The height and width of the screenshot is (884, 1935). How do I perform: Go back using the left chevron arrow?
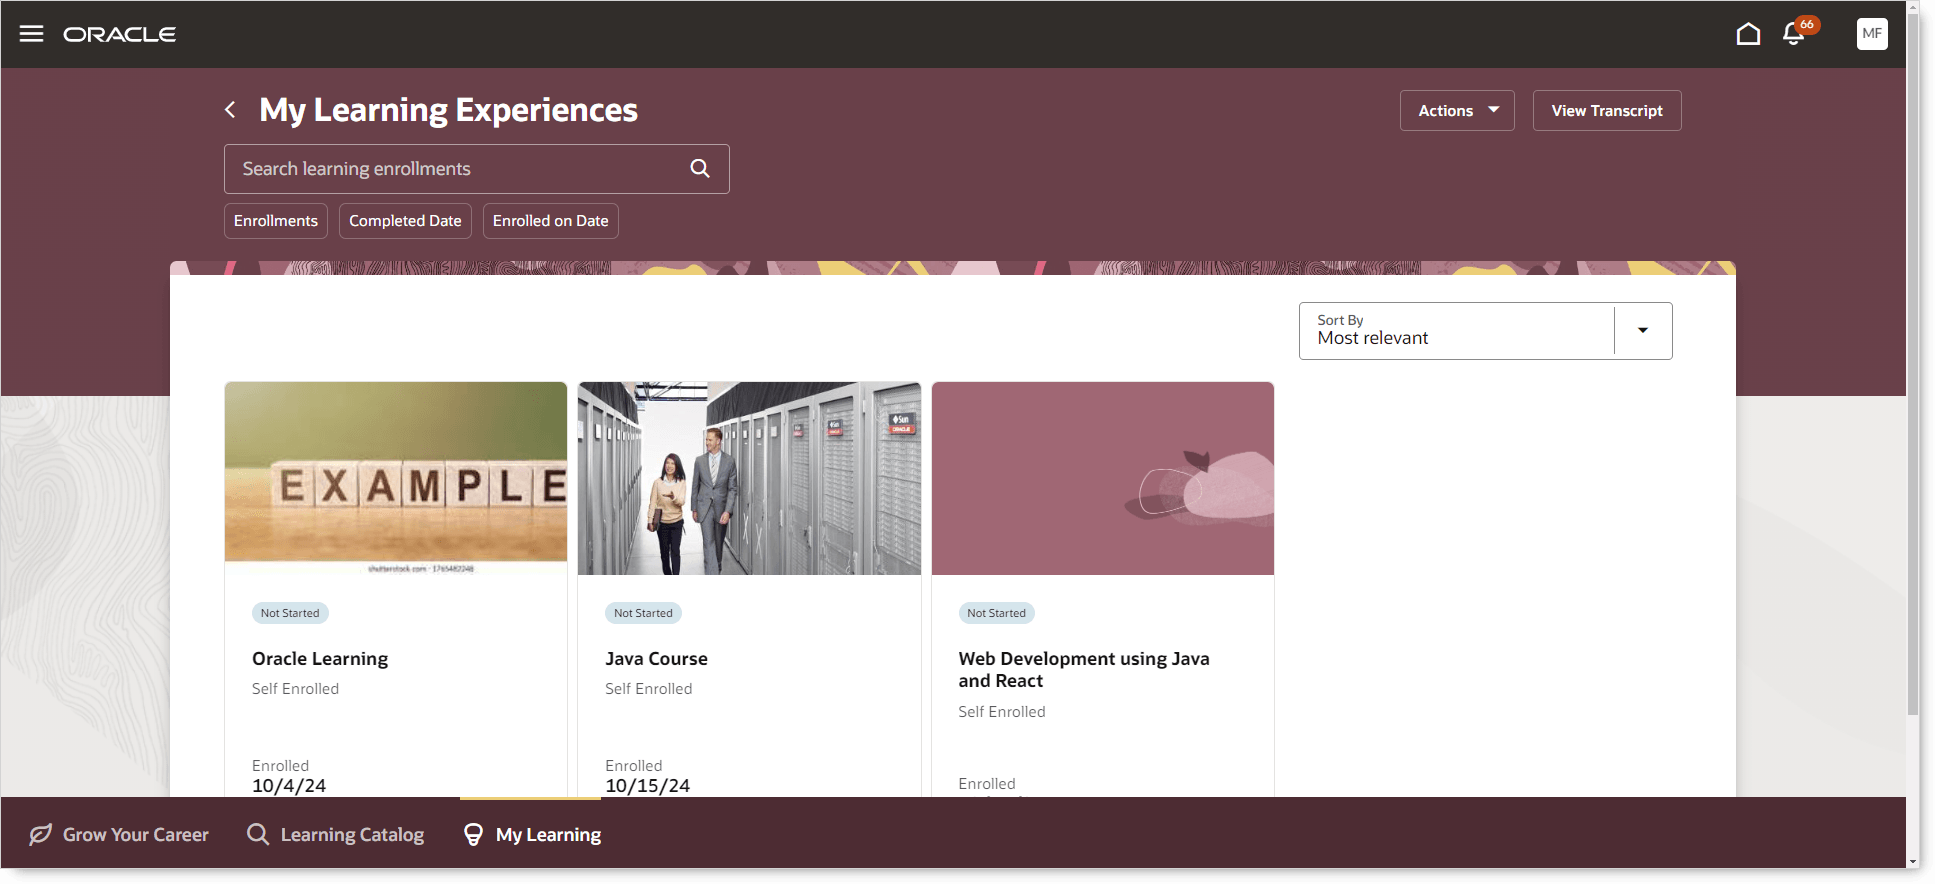[x=231, y=110]
